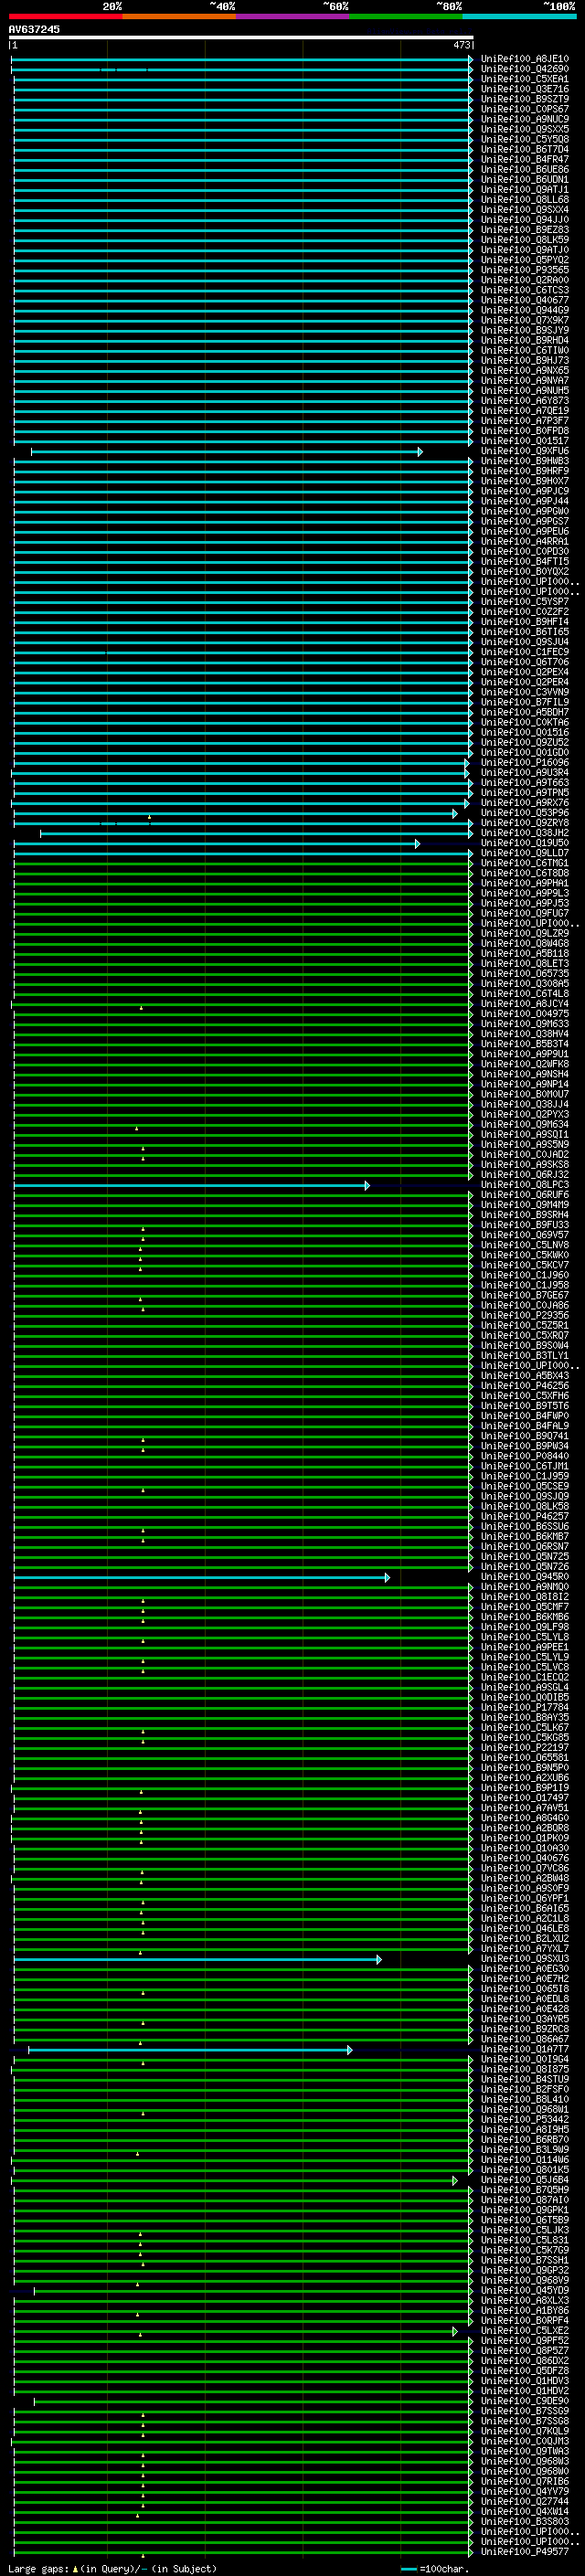Open hit UniRef100_P93565
The height and width of the screenshot is (2576, 585).
coord(524,270)
